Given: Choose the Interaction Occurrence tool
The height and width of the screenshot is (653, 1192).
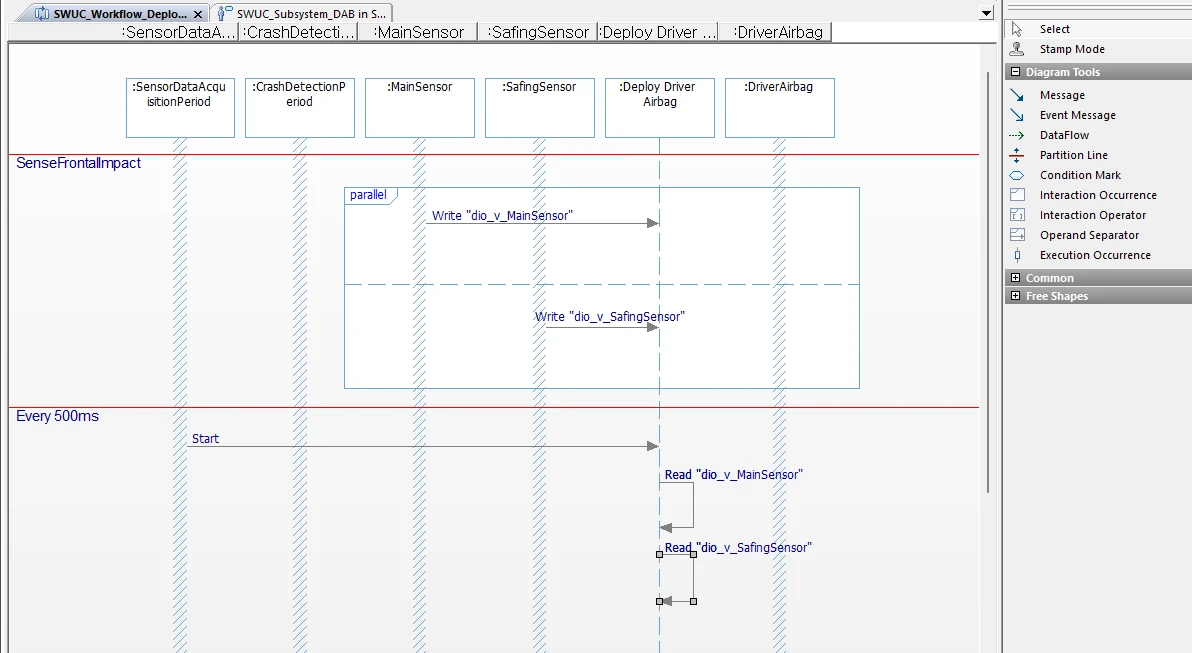Looking at the screenshot, I should [x=1098, y=195].
